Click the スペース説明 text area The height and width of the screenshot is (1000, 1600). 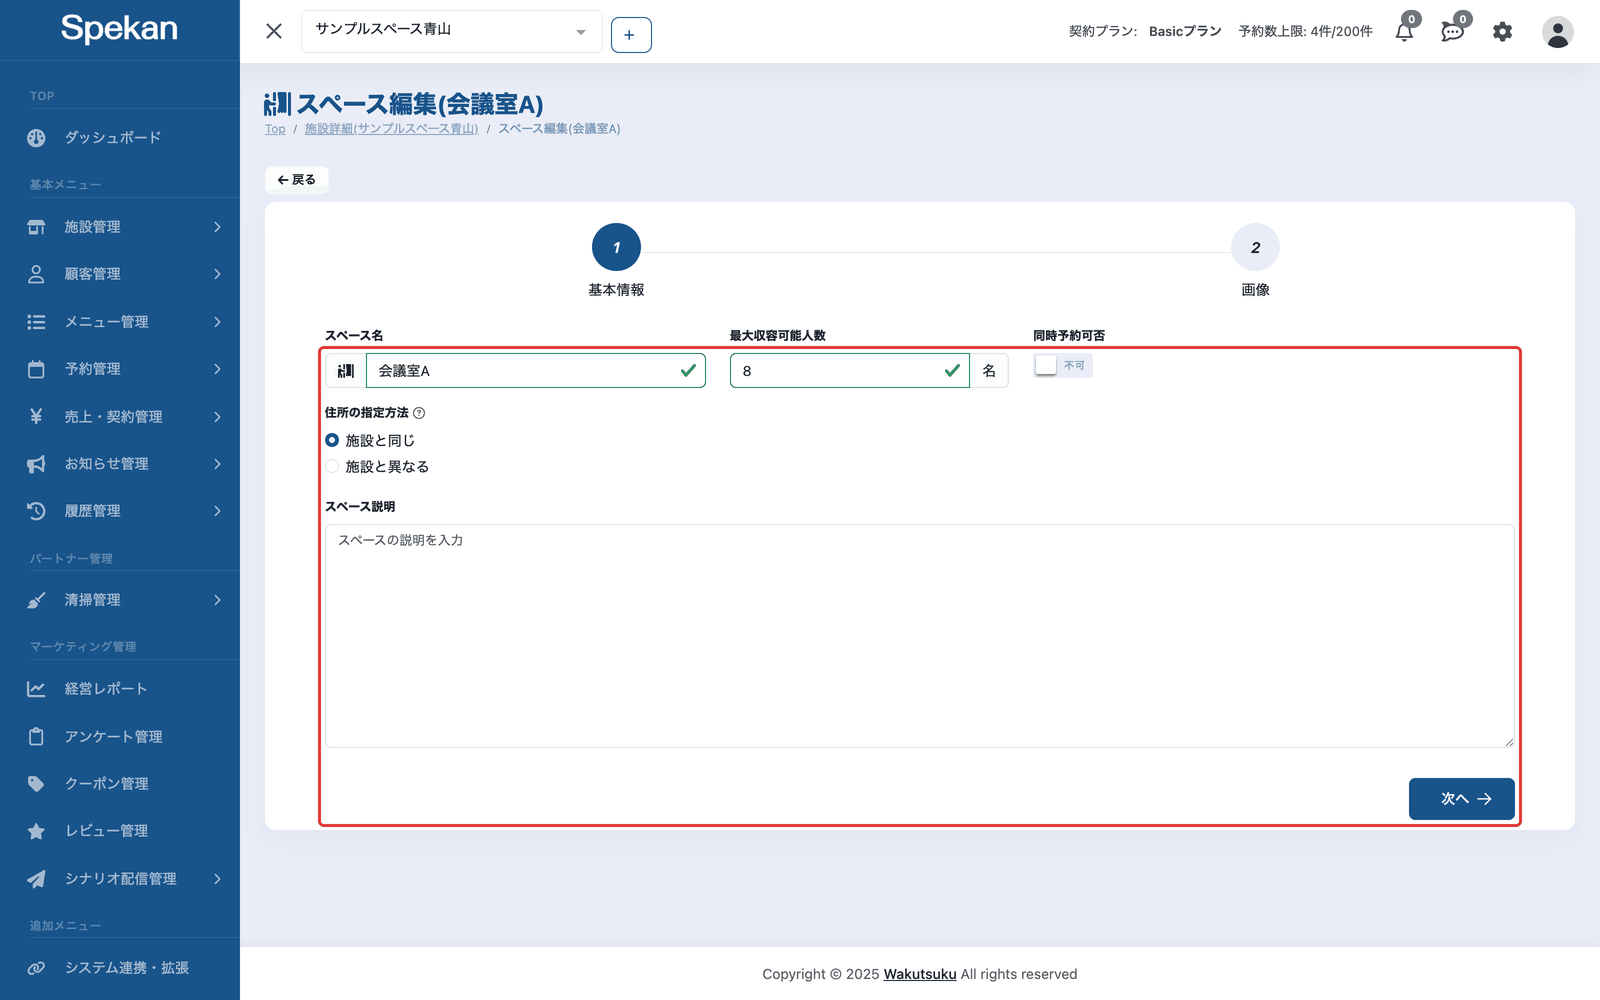tap(920, 636)
